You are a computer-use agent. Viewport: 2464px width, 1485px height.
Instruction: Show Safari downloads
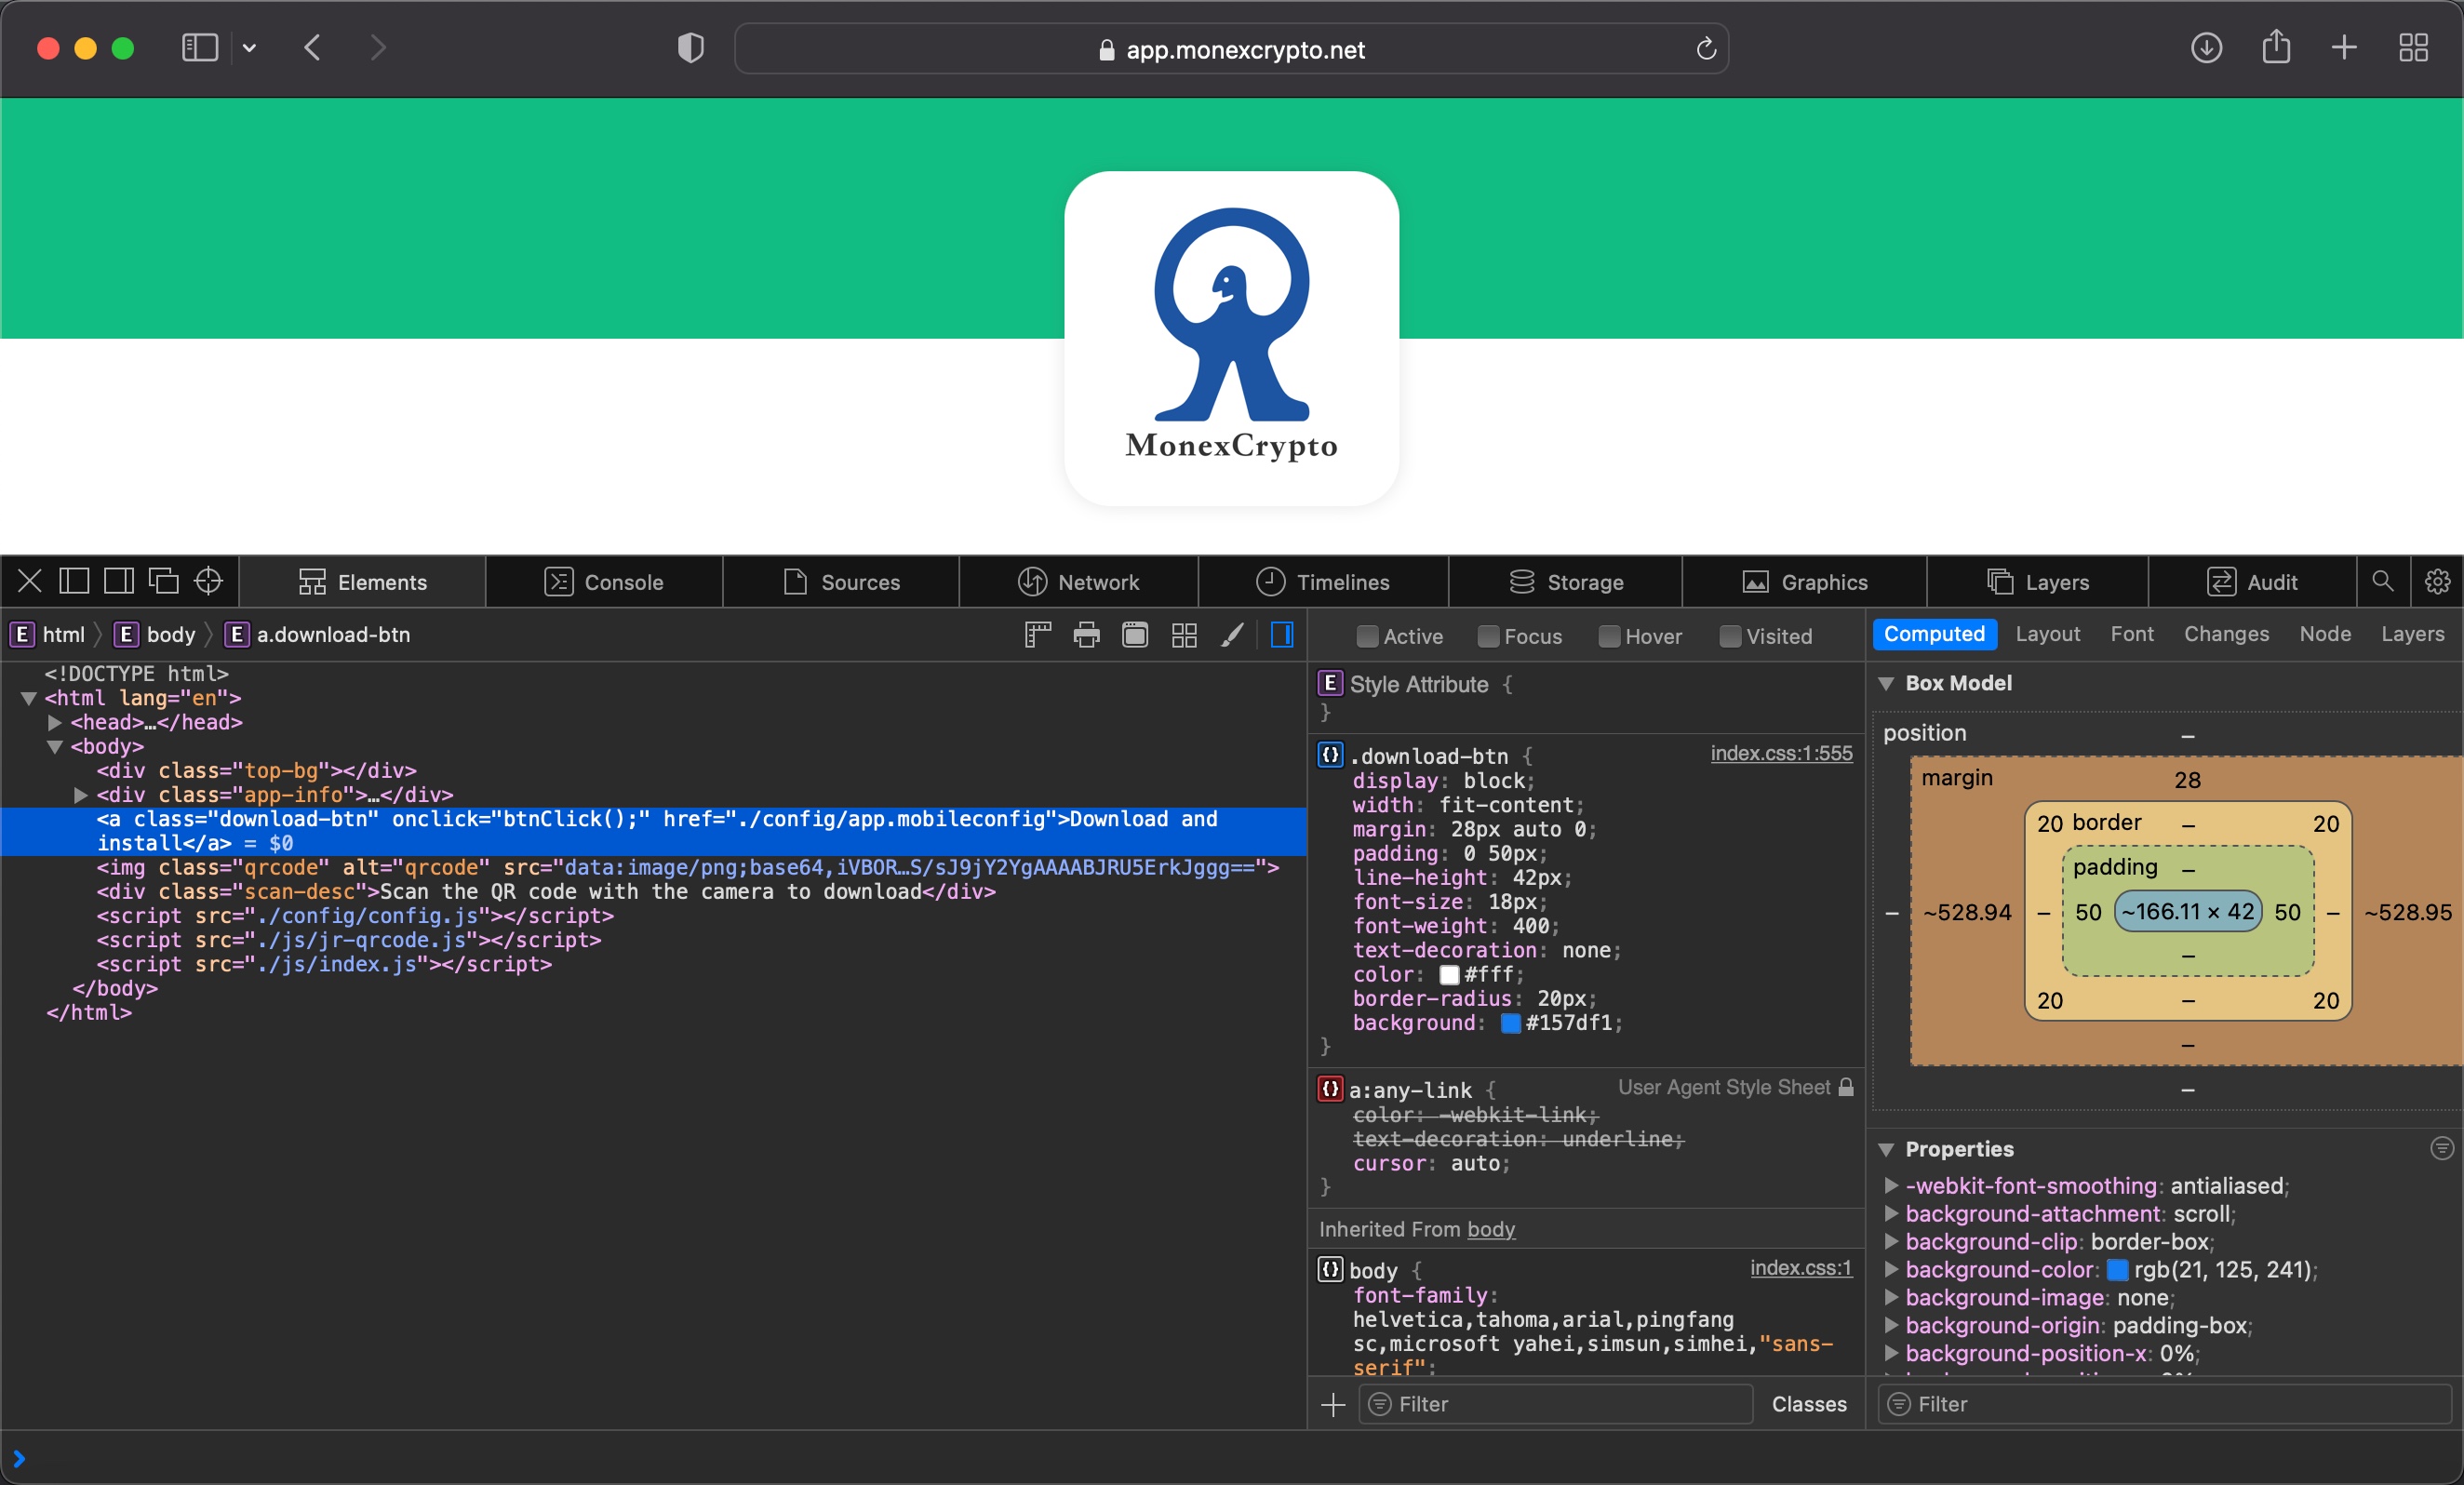click(x=2206, y=47)
